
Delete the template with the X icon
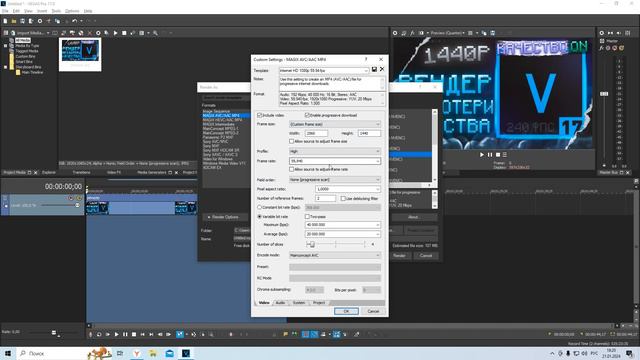[382, 70]
